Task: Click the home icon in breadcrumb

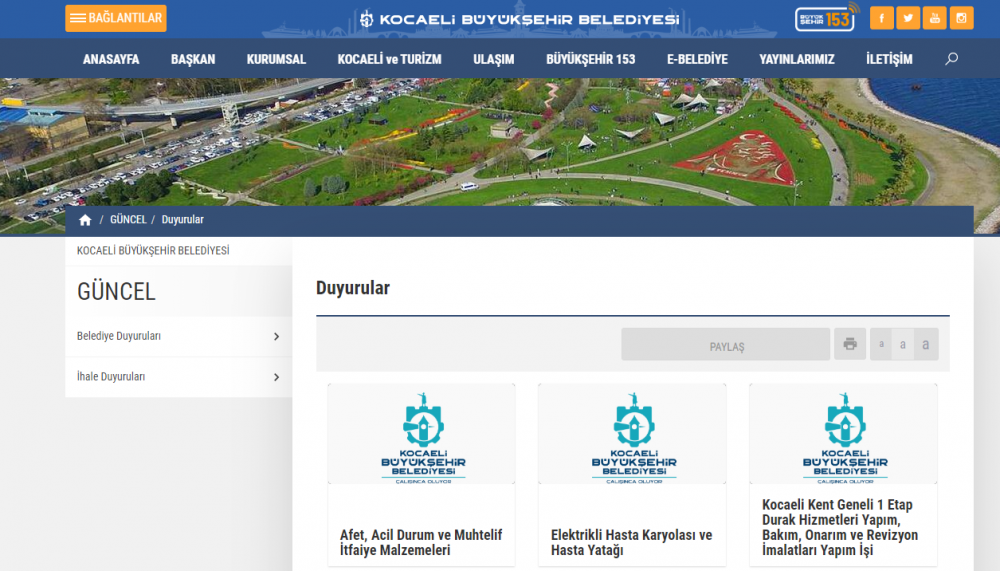Action: point(85,220)
